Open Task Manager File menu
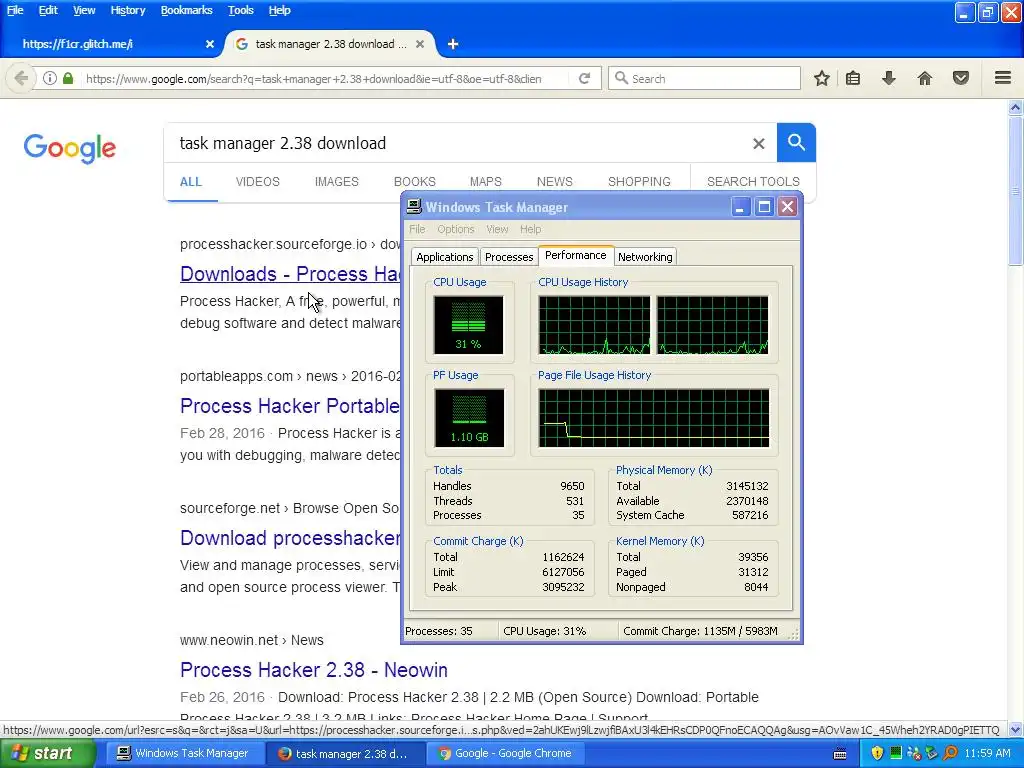The height and width of the screenshot is (768, 1024). pos(417,229)
